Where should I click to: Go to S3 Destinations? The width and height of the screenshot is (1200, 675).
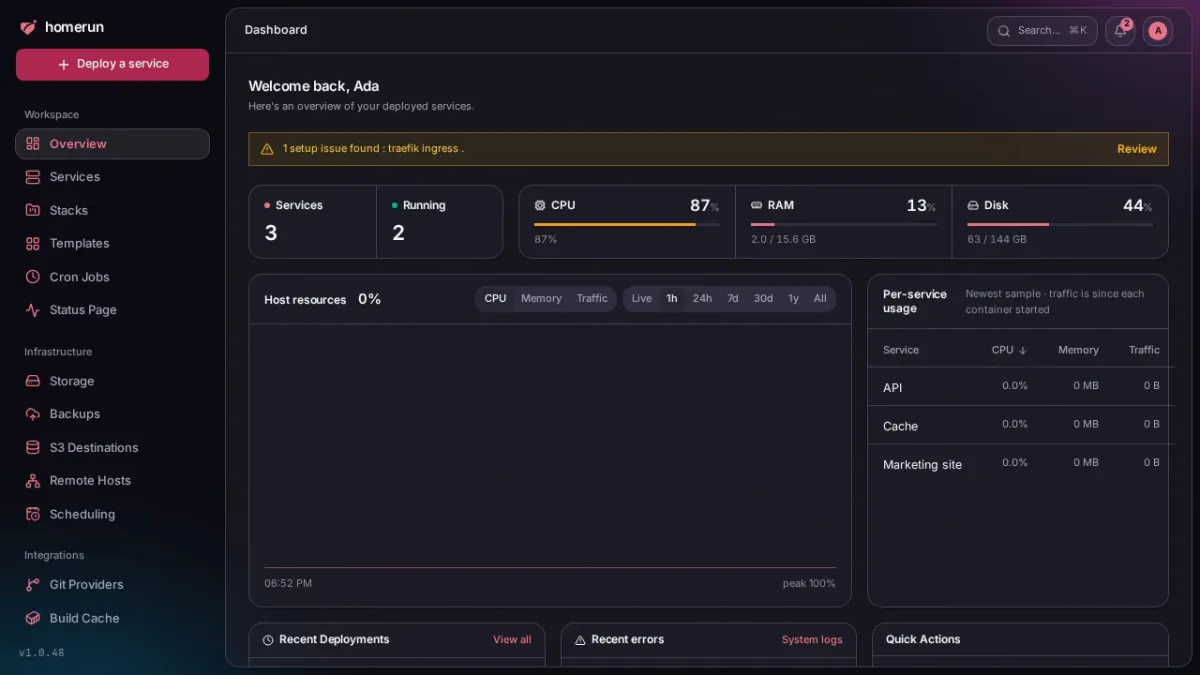tap(112, 447)
